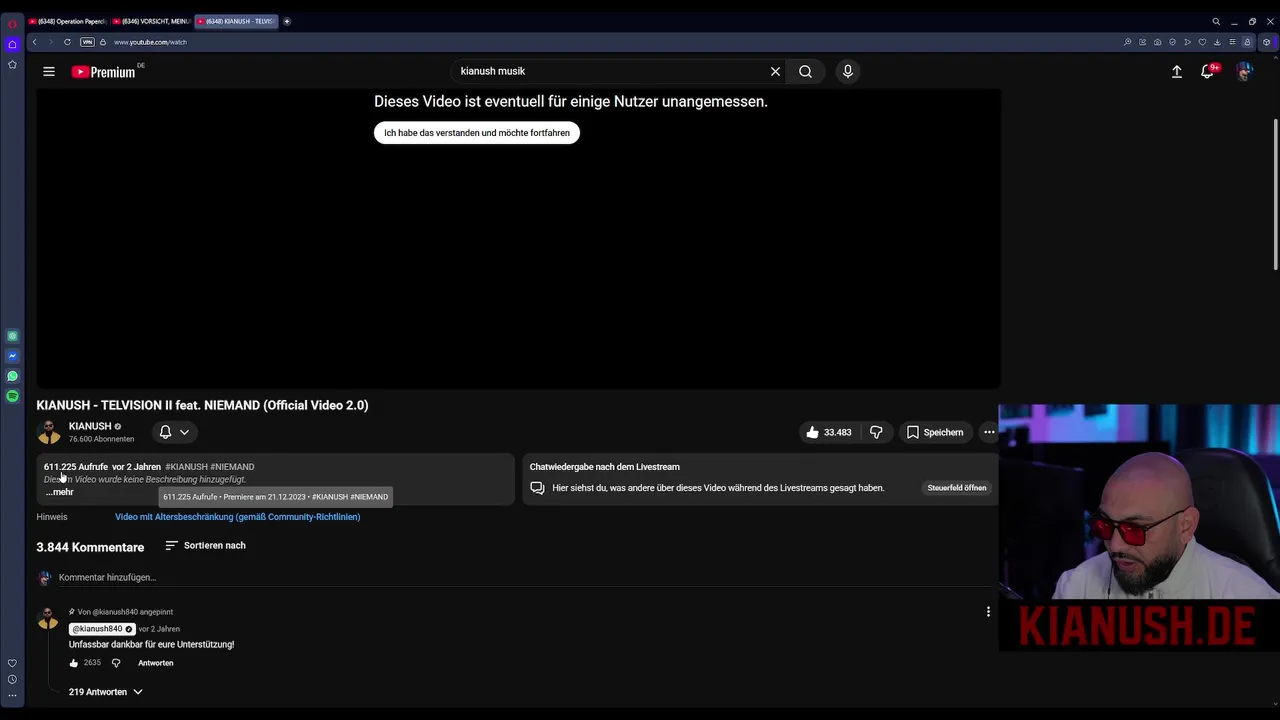The width and height of the screenshot is (1280, 720).
Task: Open WhatsApp in the Opera sidebar
Action: point(12,376)
